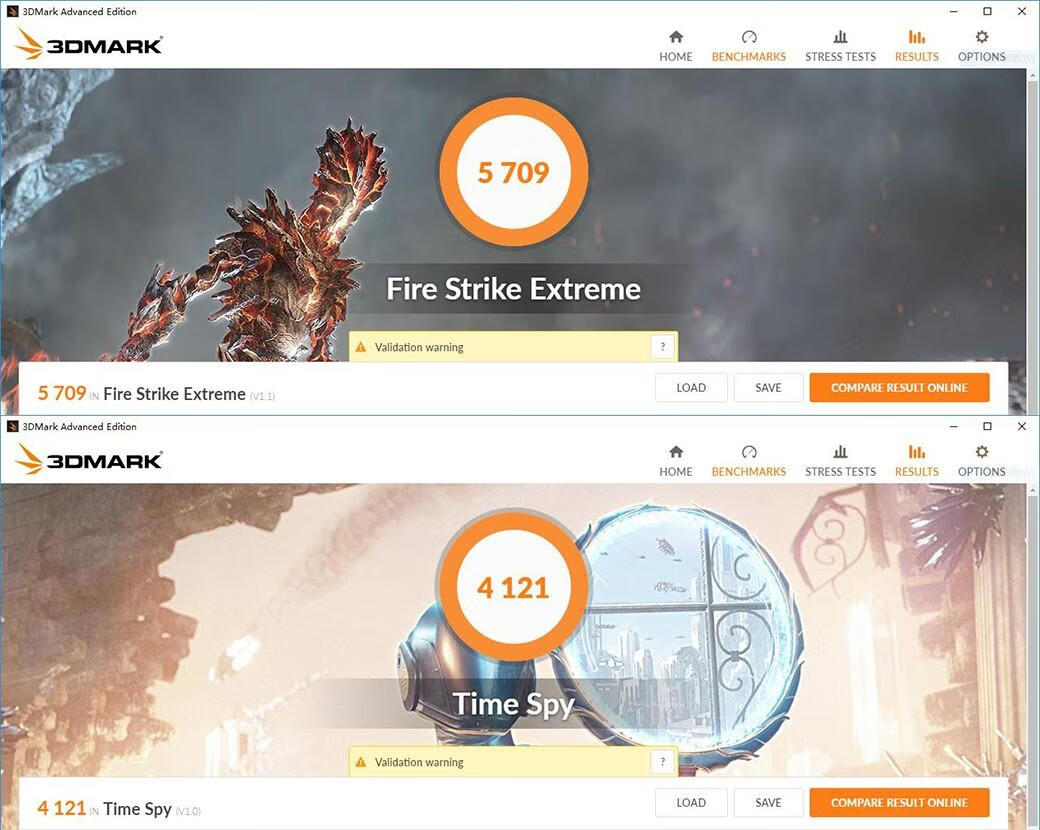Open Home in the Fire Strike window
Screen dimensions: 1040x830
[x=675, y=46]
